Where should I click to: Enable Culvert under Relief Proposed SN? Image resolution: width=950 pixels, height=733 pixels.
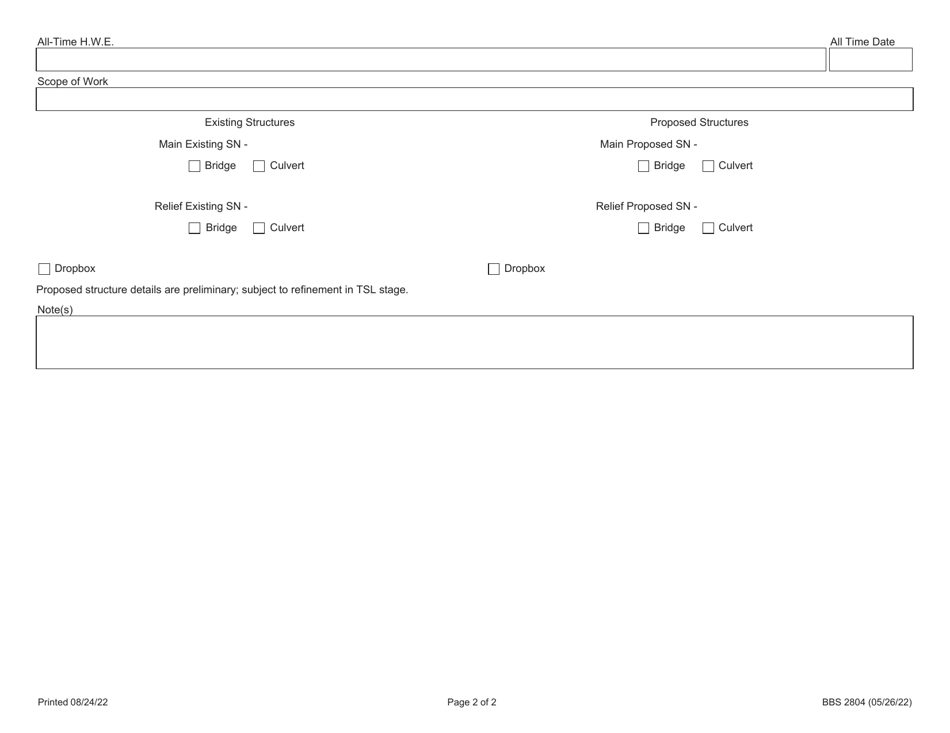click(708, 228)
